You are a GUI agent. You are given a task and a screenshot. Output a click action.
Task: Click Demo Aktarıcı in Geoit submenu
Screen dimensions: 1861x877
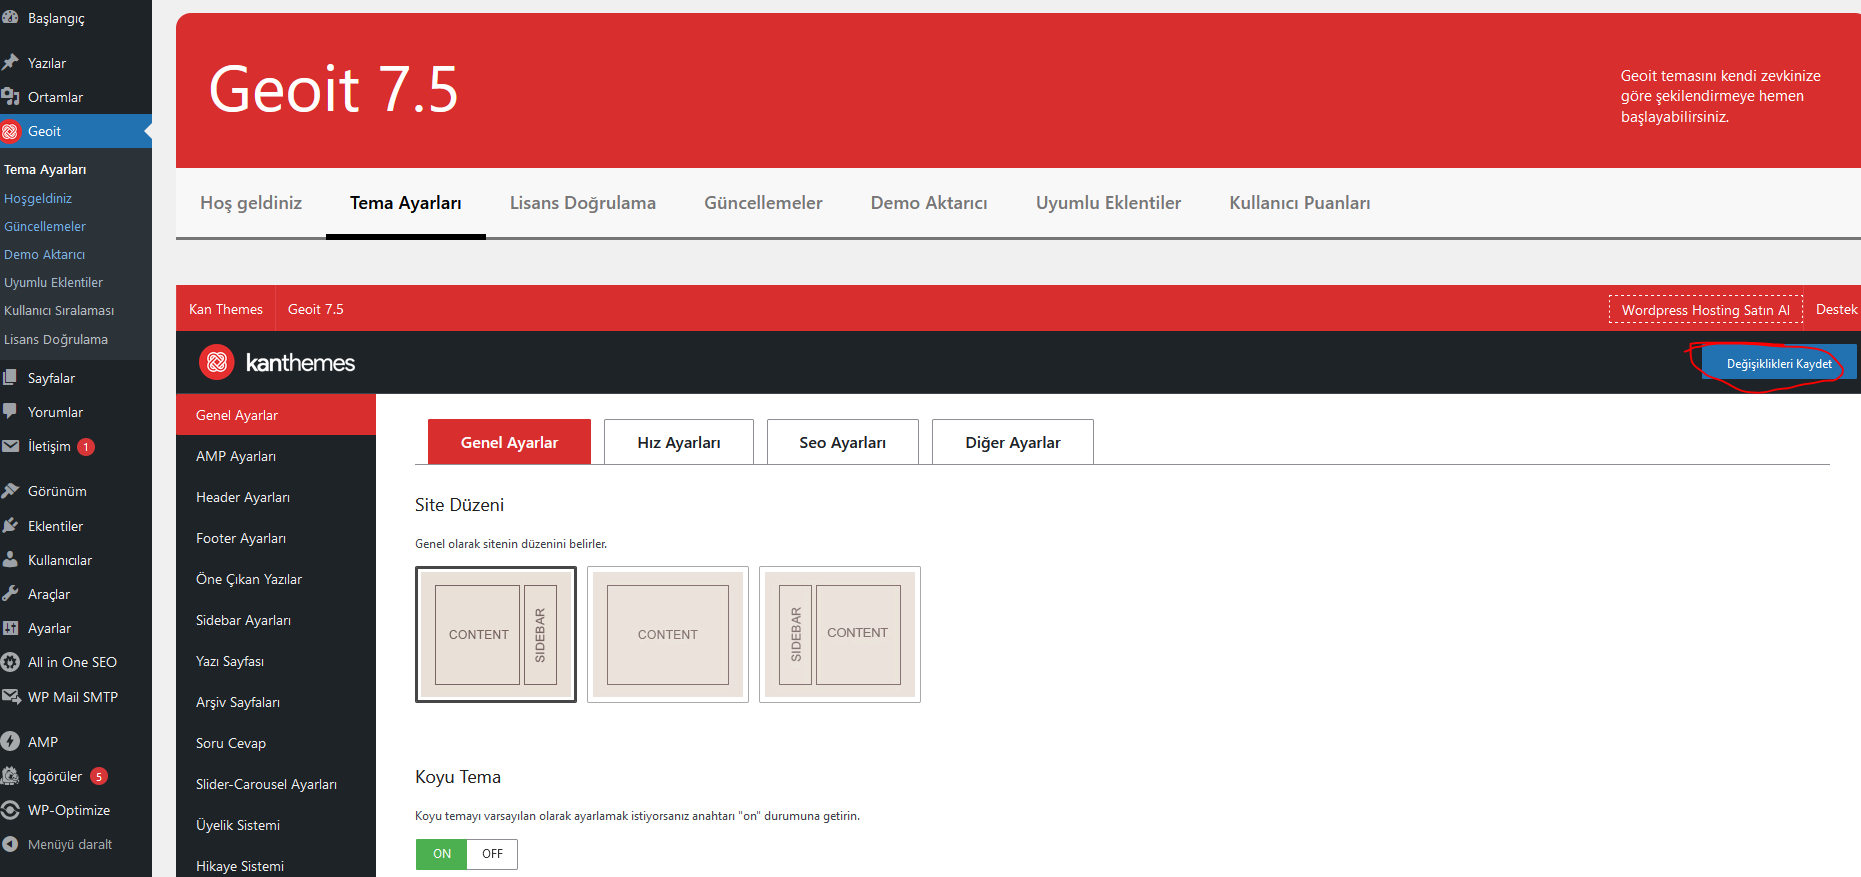coord(44,254)
